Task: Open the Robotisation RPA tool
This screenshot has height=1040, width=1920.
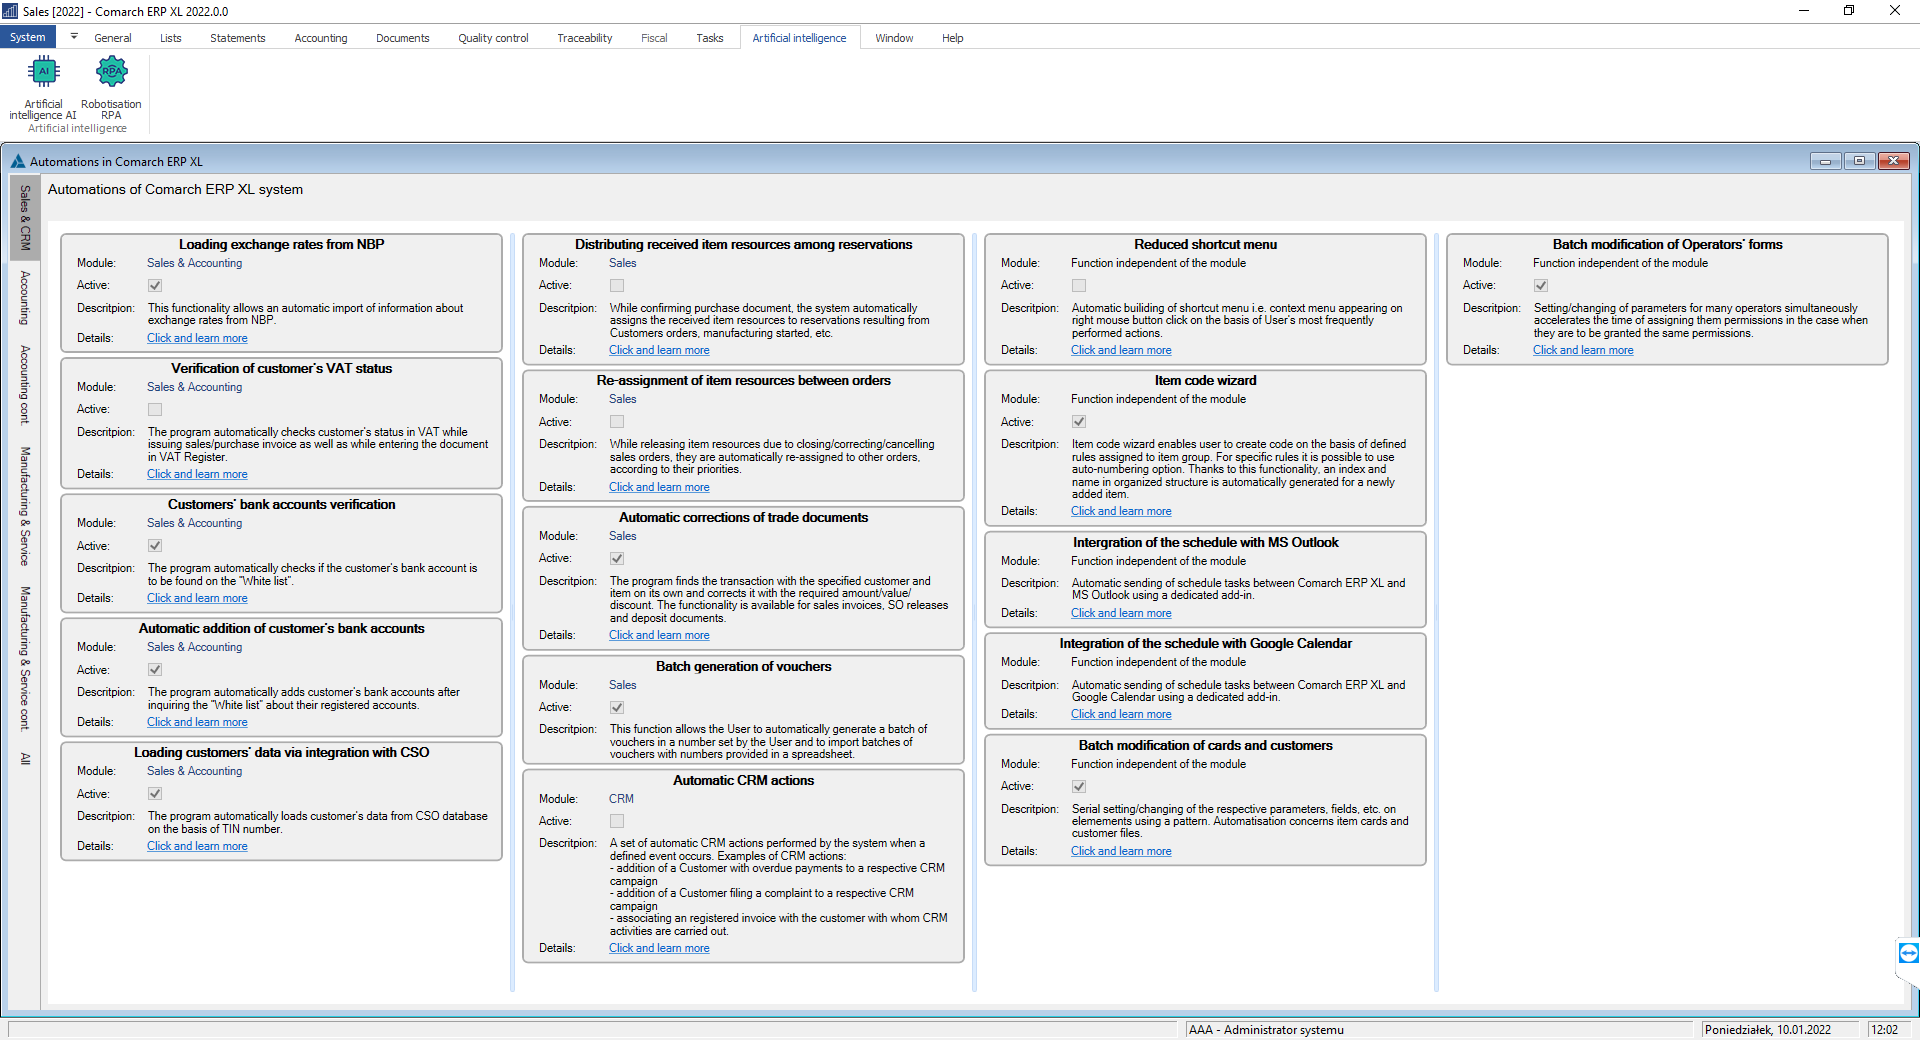Action: pos(111,88)
